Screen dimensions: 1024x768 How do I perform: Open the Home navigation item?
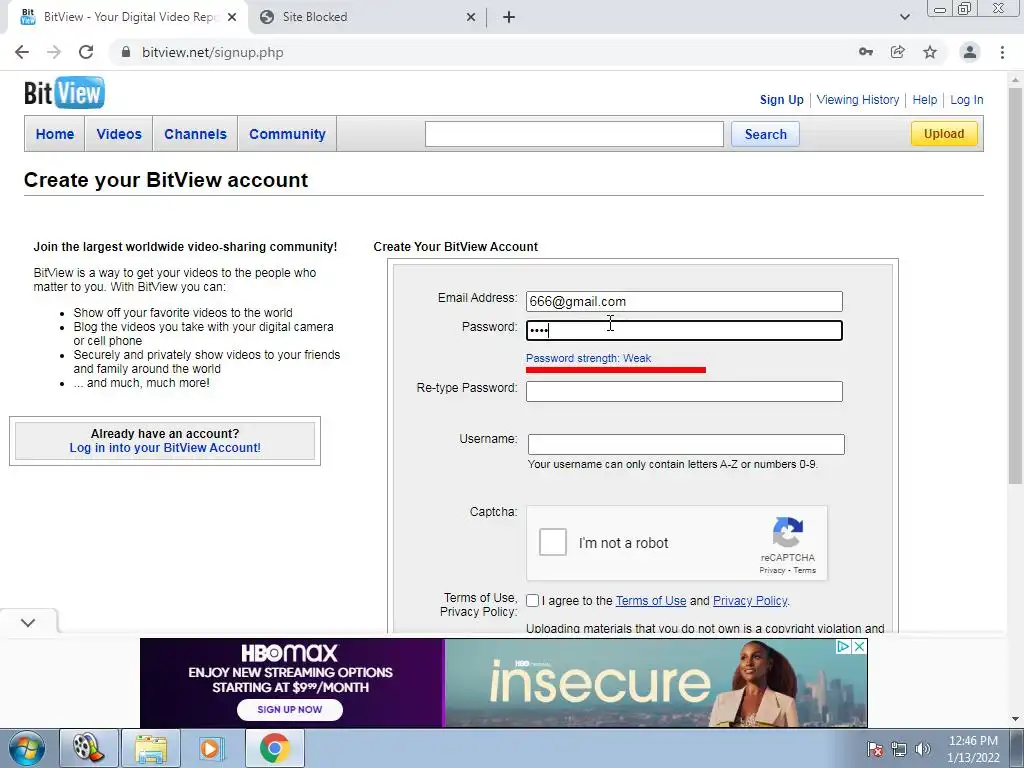click(55, 134)
